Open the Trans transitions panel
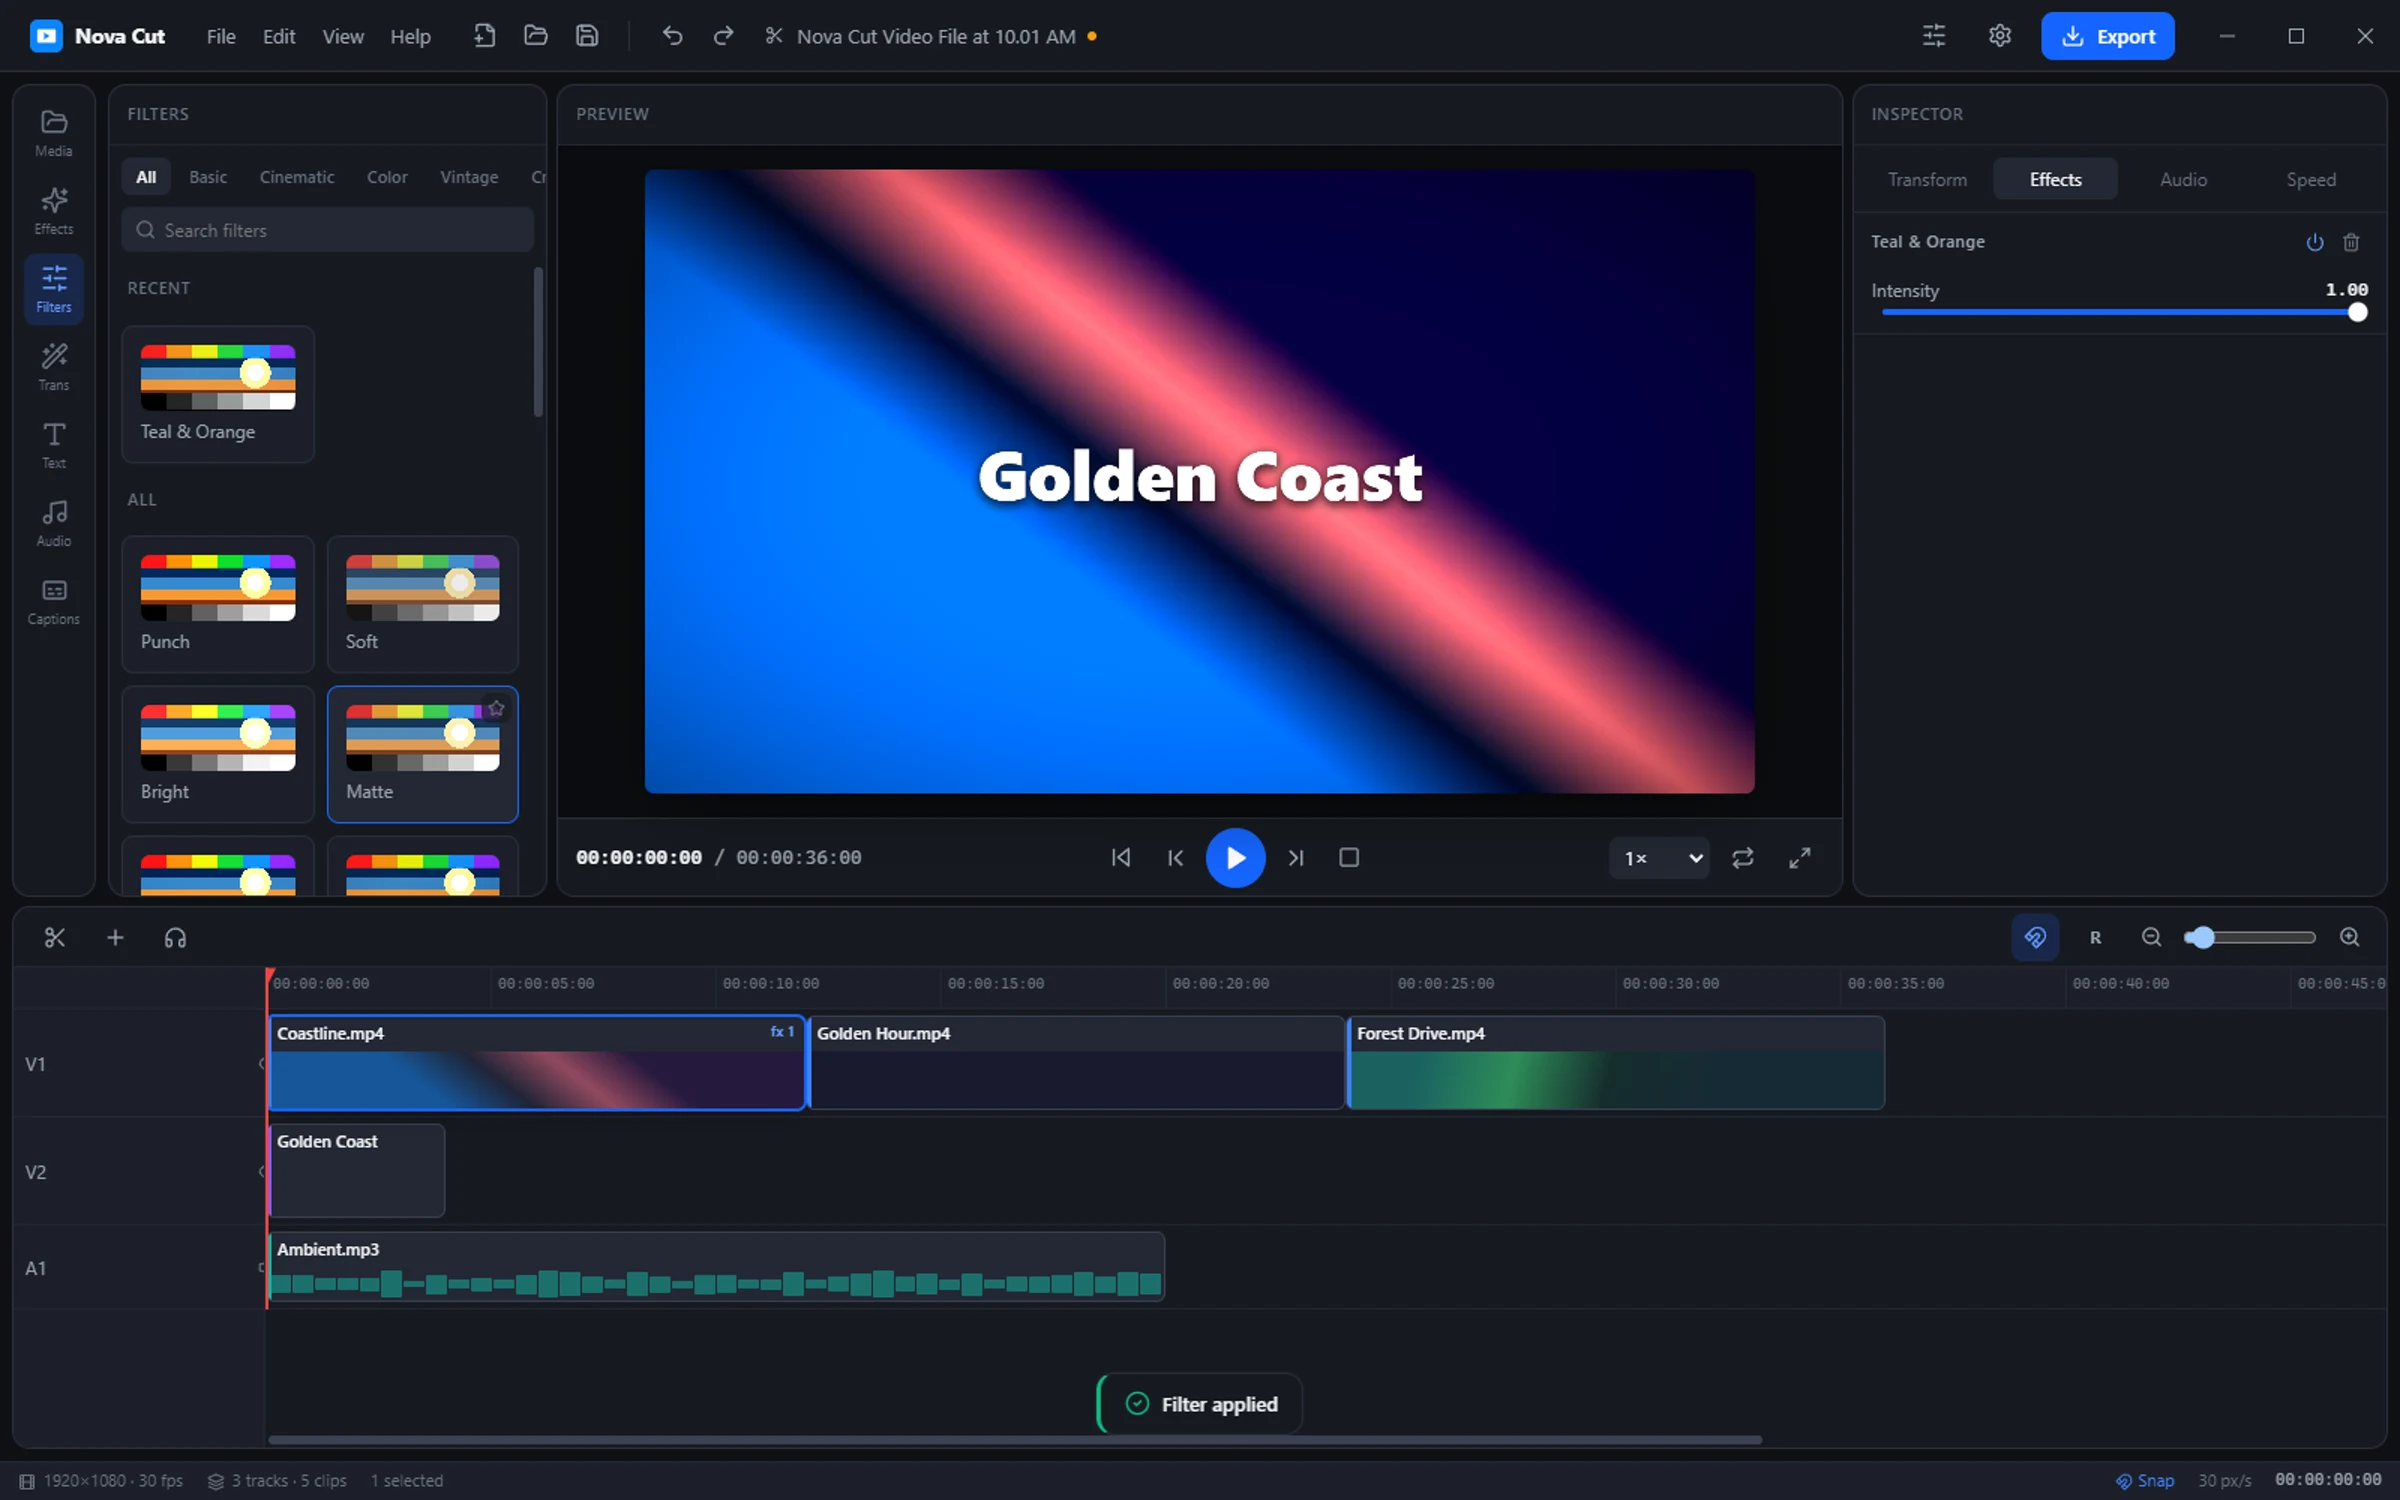Viewport: 2400px width, 1500px height. pos(54,367)
